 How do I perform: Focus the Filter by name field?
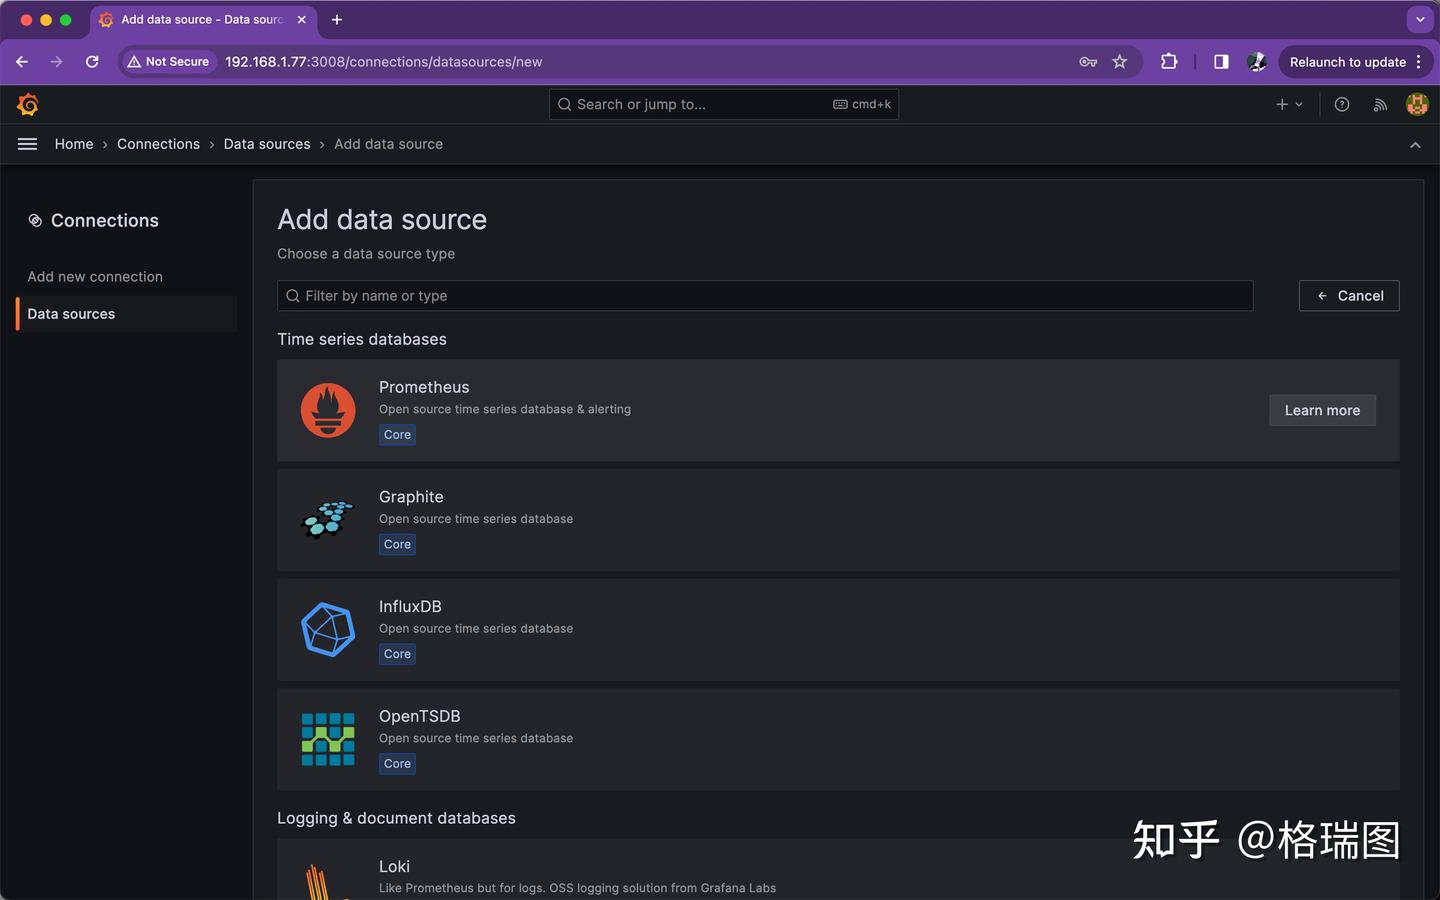(x=765, y=296)
